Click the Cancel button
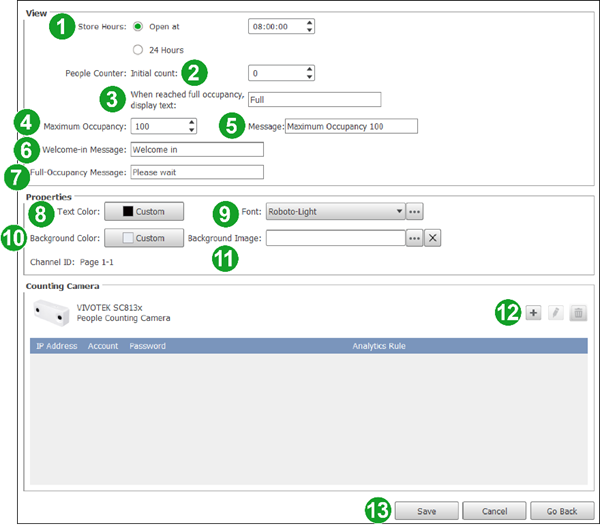The image size is (600, 526). tap(494, 511)
